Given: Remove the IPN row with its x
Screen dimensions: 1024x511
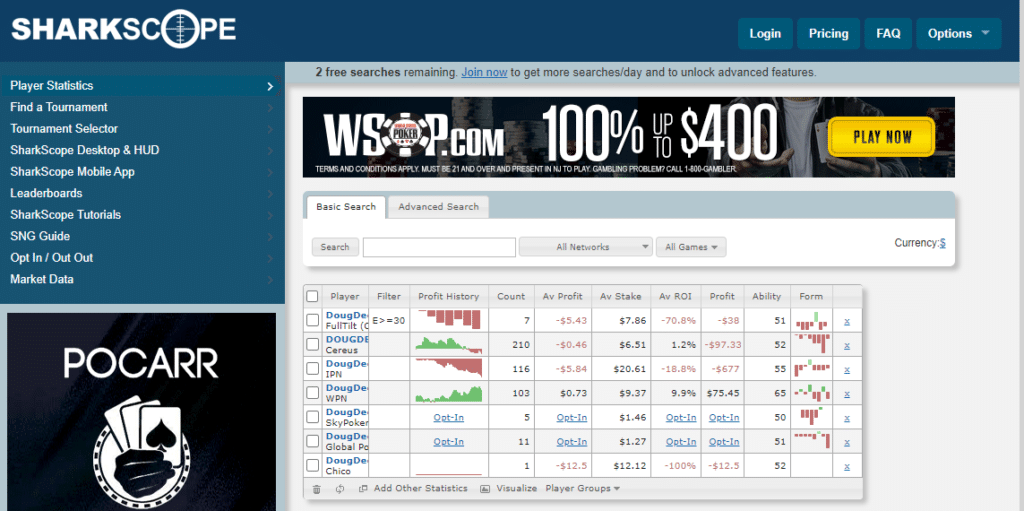Looking at the screenshot, I should [847, 370].
